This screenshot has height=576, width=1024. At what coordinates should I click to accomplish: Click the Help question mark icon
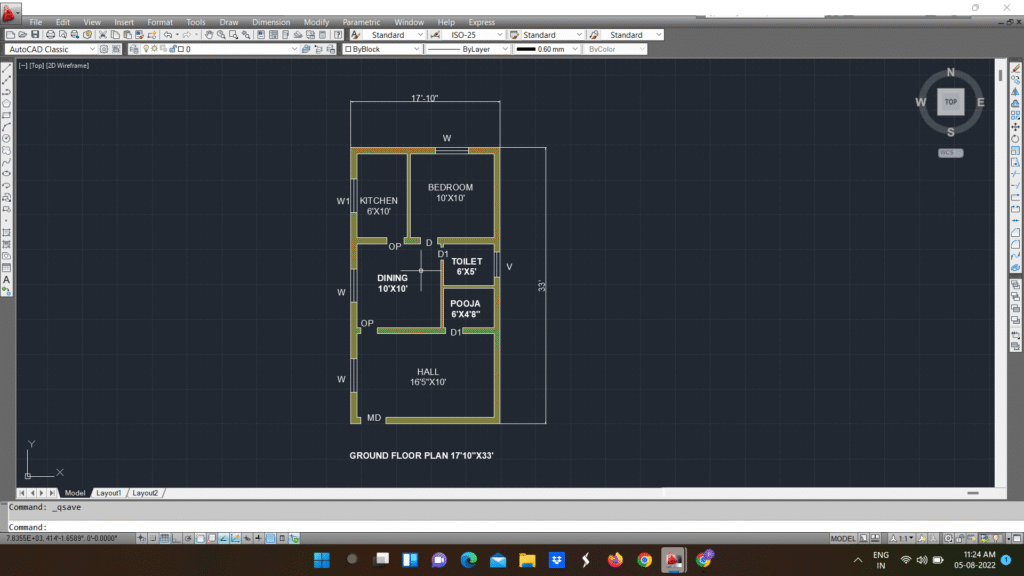pyautogui.click(x=338, y=35)
